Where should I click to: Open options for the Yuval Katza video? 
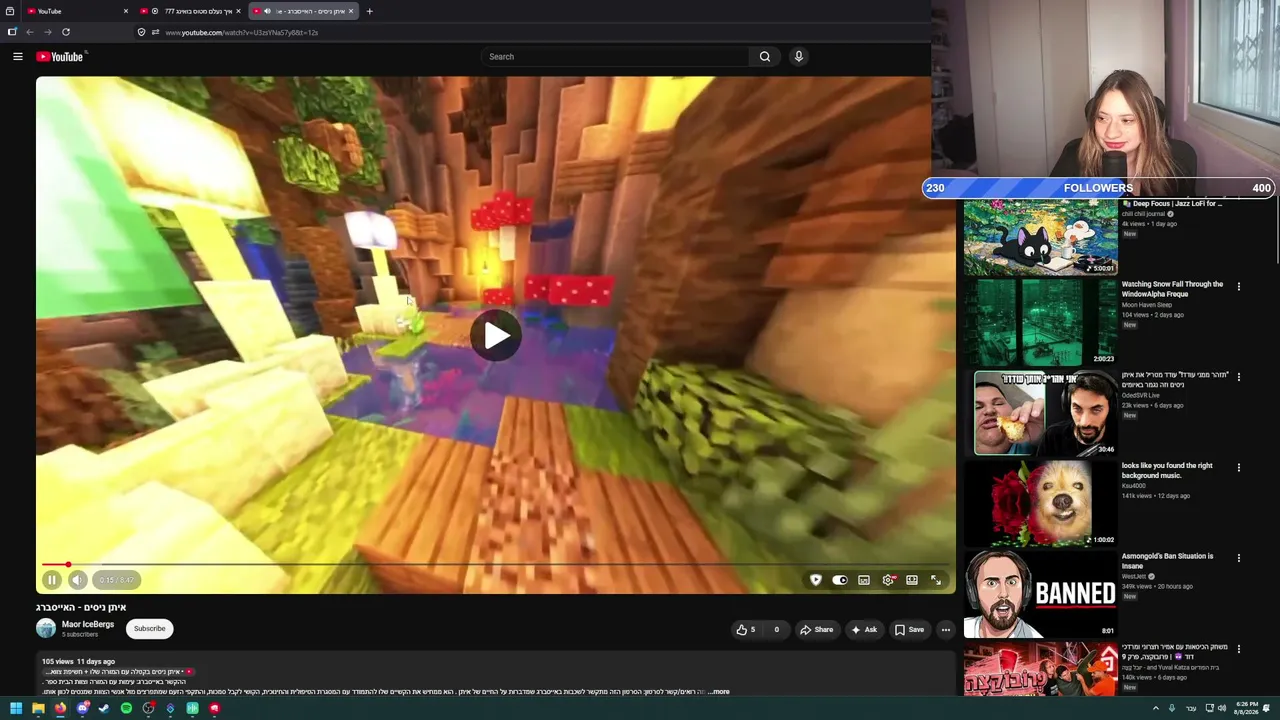[1239, 649]
